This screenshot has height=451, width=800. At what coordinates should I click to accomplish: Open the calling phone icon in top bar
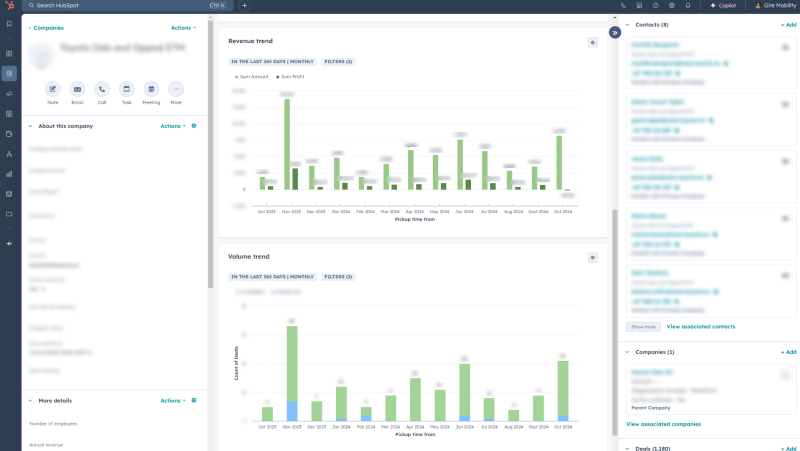point(623,6)
